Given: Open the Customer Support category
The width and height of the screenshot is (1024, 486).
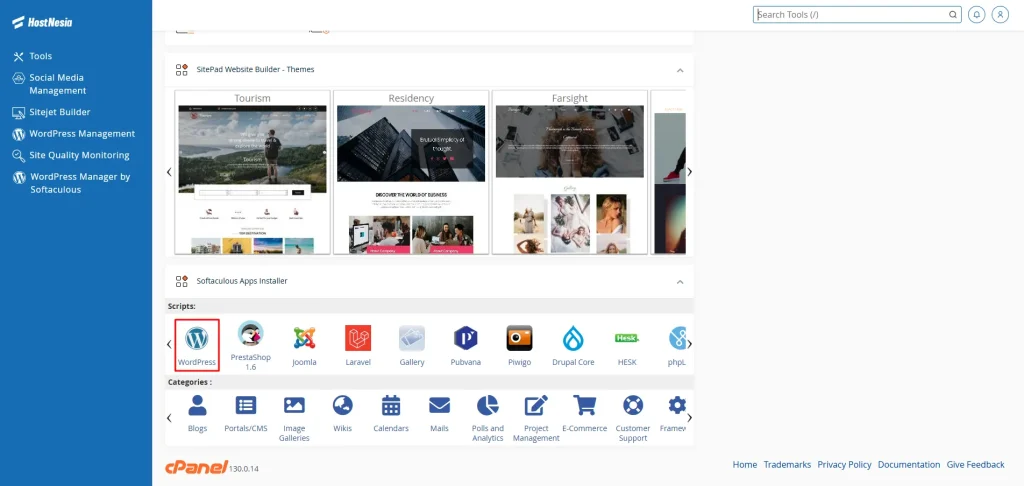Looking at the screenshot, I should 633,419.
